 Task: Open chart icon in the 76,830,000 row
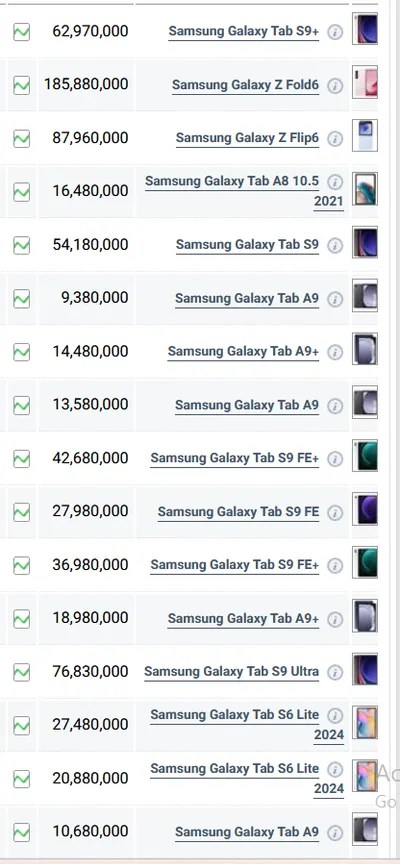[x=21, y=672]
